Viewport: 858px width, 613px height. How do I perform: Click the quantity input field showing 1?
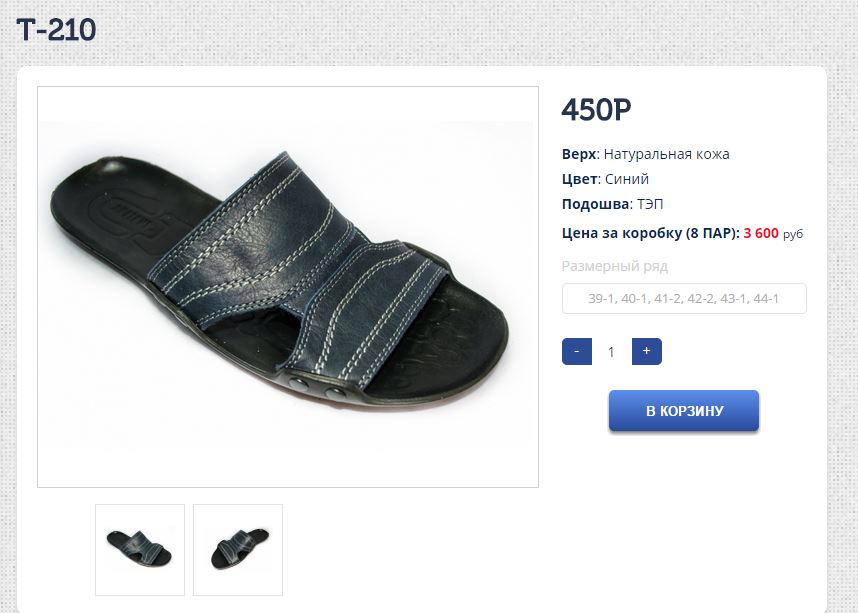pos(611,352)
